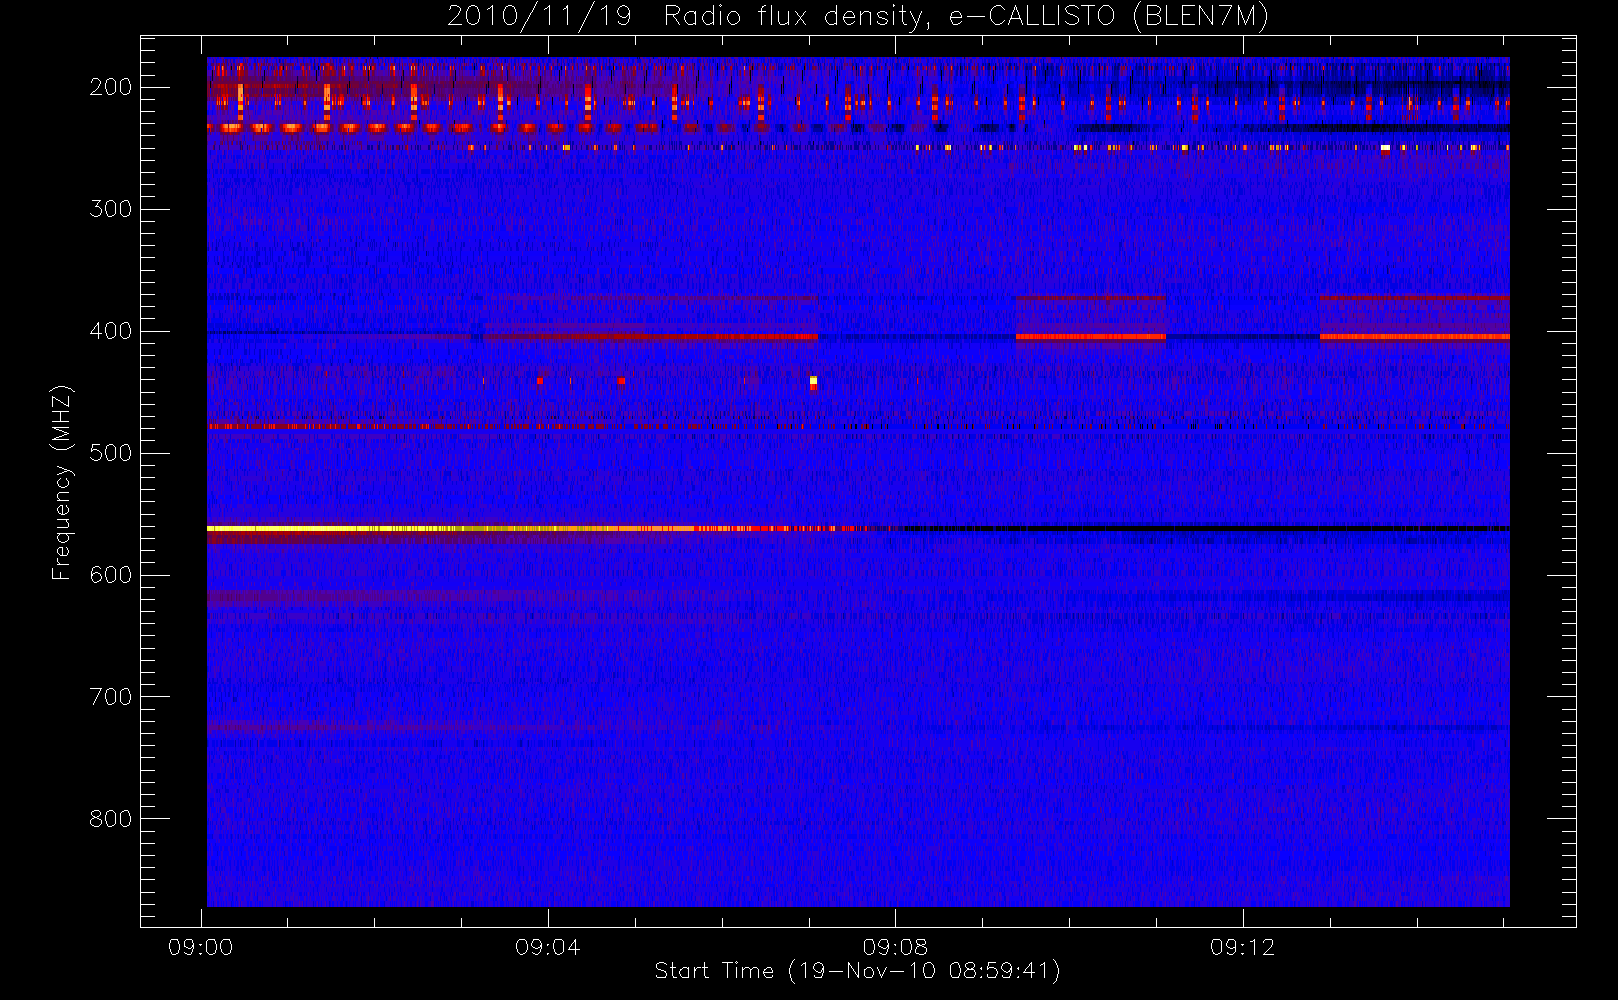The height and width of the screenshot is (1000, 1618).
Task: Click the 600 frequency tick label
Action: point(111,575)
